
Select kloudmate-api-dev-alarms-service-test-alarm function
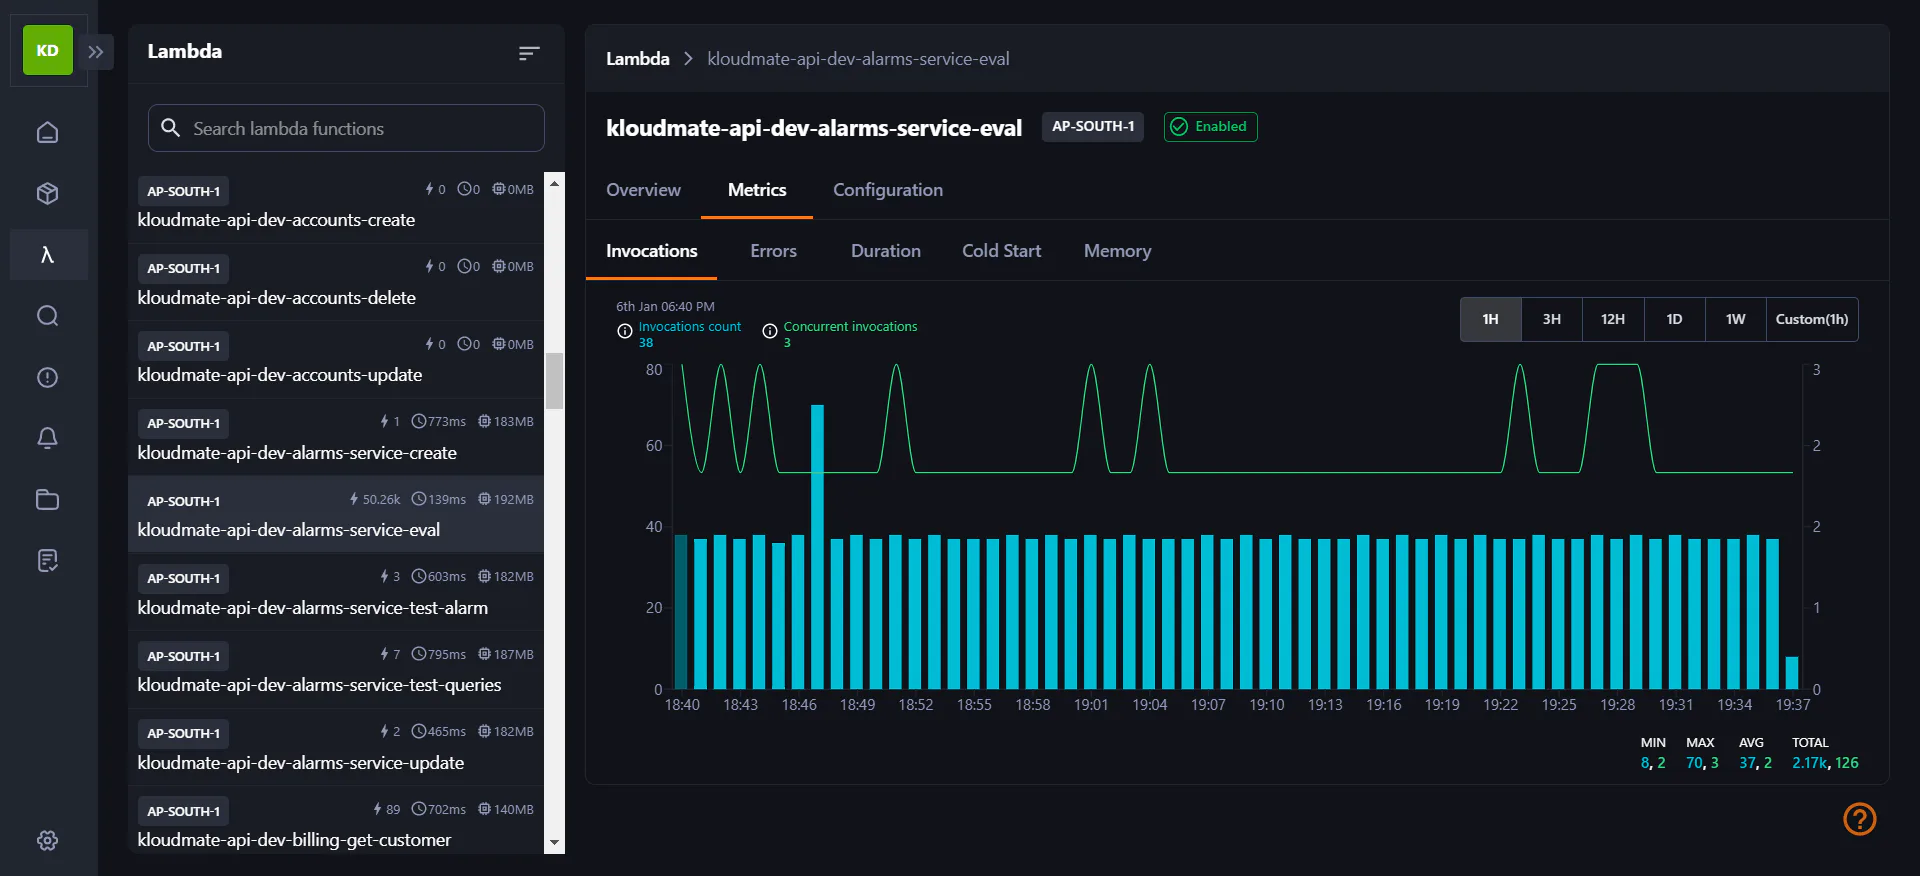coord(336,593)
